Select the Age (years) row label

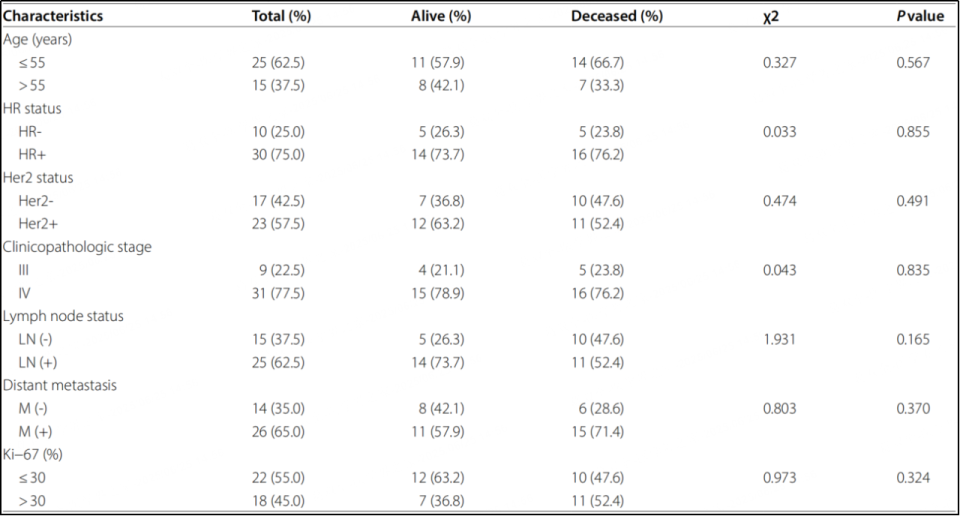(x=38, y=39)
